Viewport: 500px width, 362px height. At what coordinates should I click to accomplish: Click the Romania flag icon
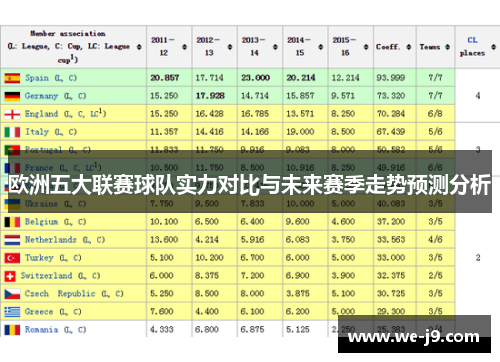(12, 330)
